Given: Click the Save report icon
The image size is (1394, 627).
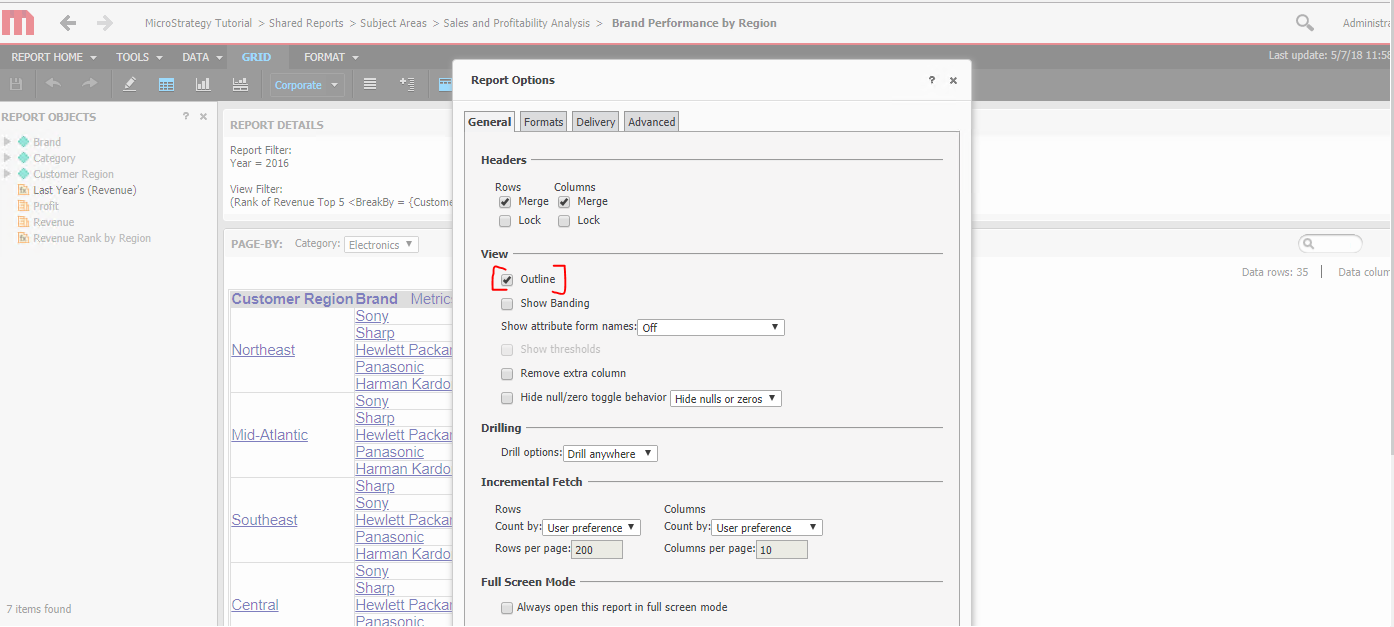Looking at the screenshot, I should (15, 84).
